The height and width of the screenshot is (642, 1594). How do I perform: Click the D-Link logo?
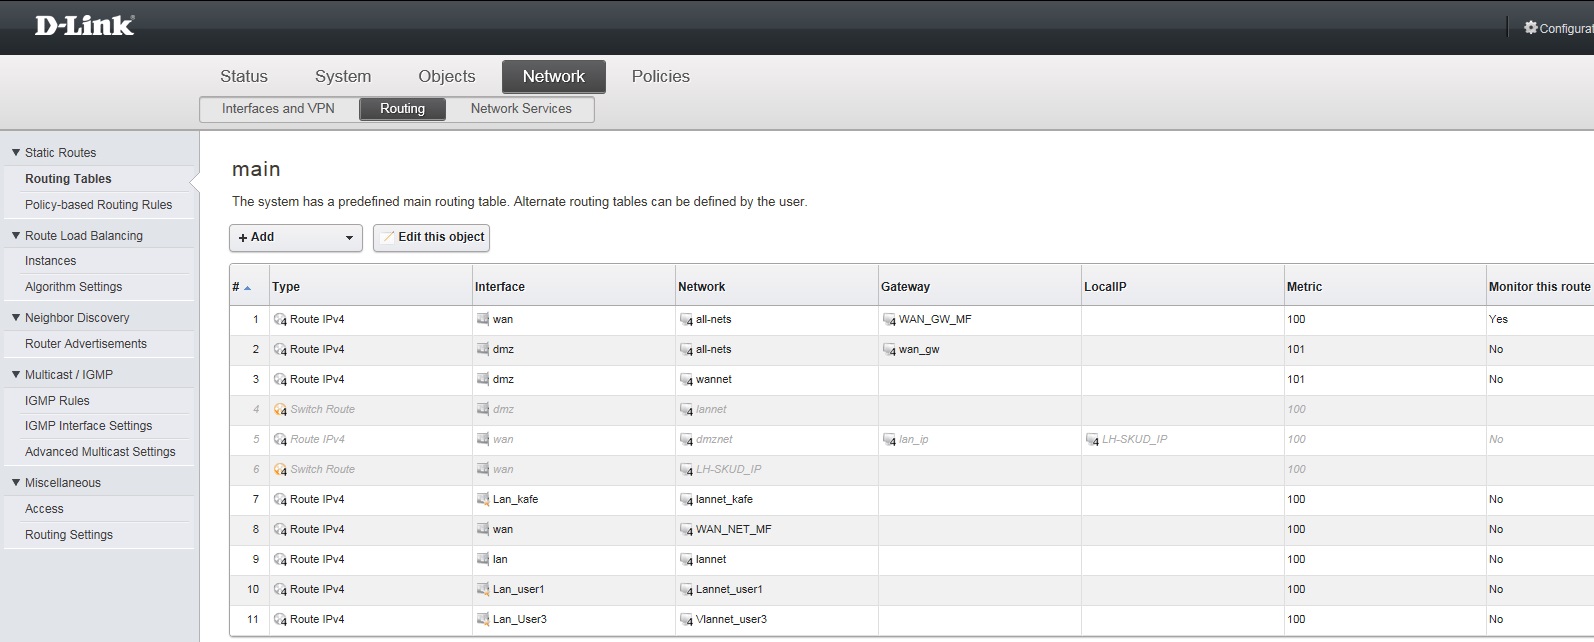pyautogui.click(x=84, y=26)
